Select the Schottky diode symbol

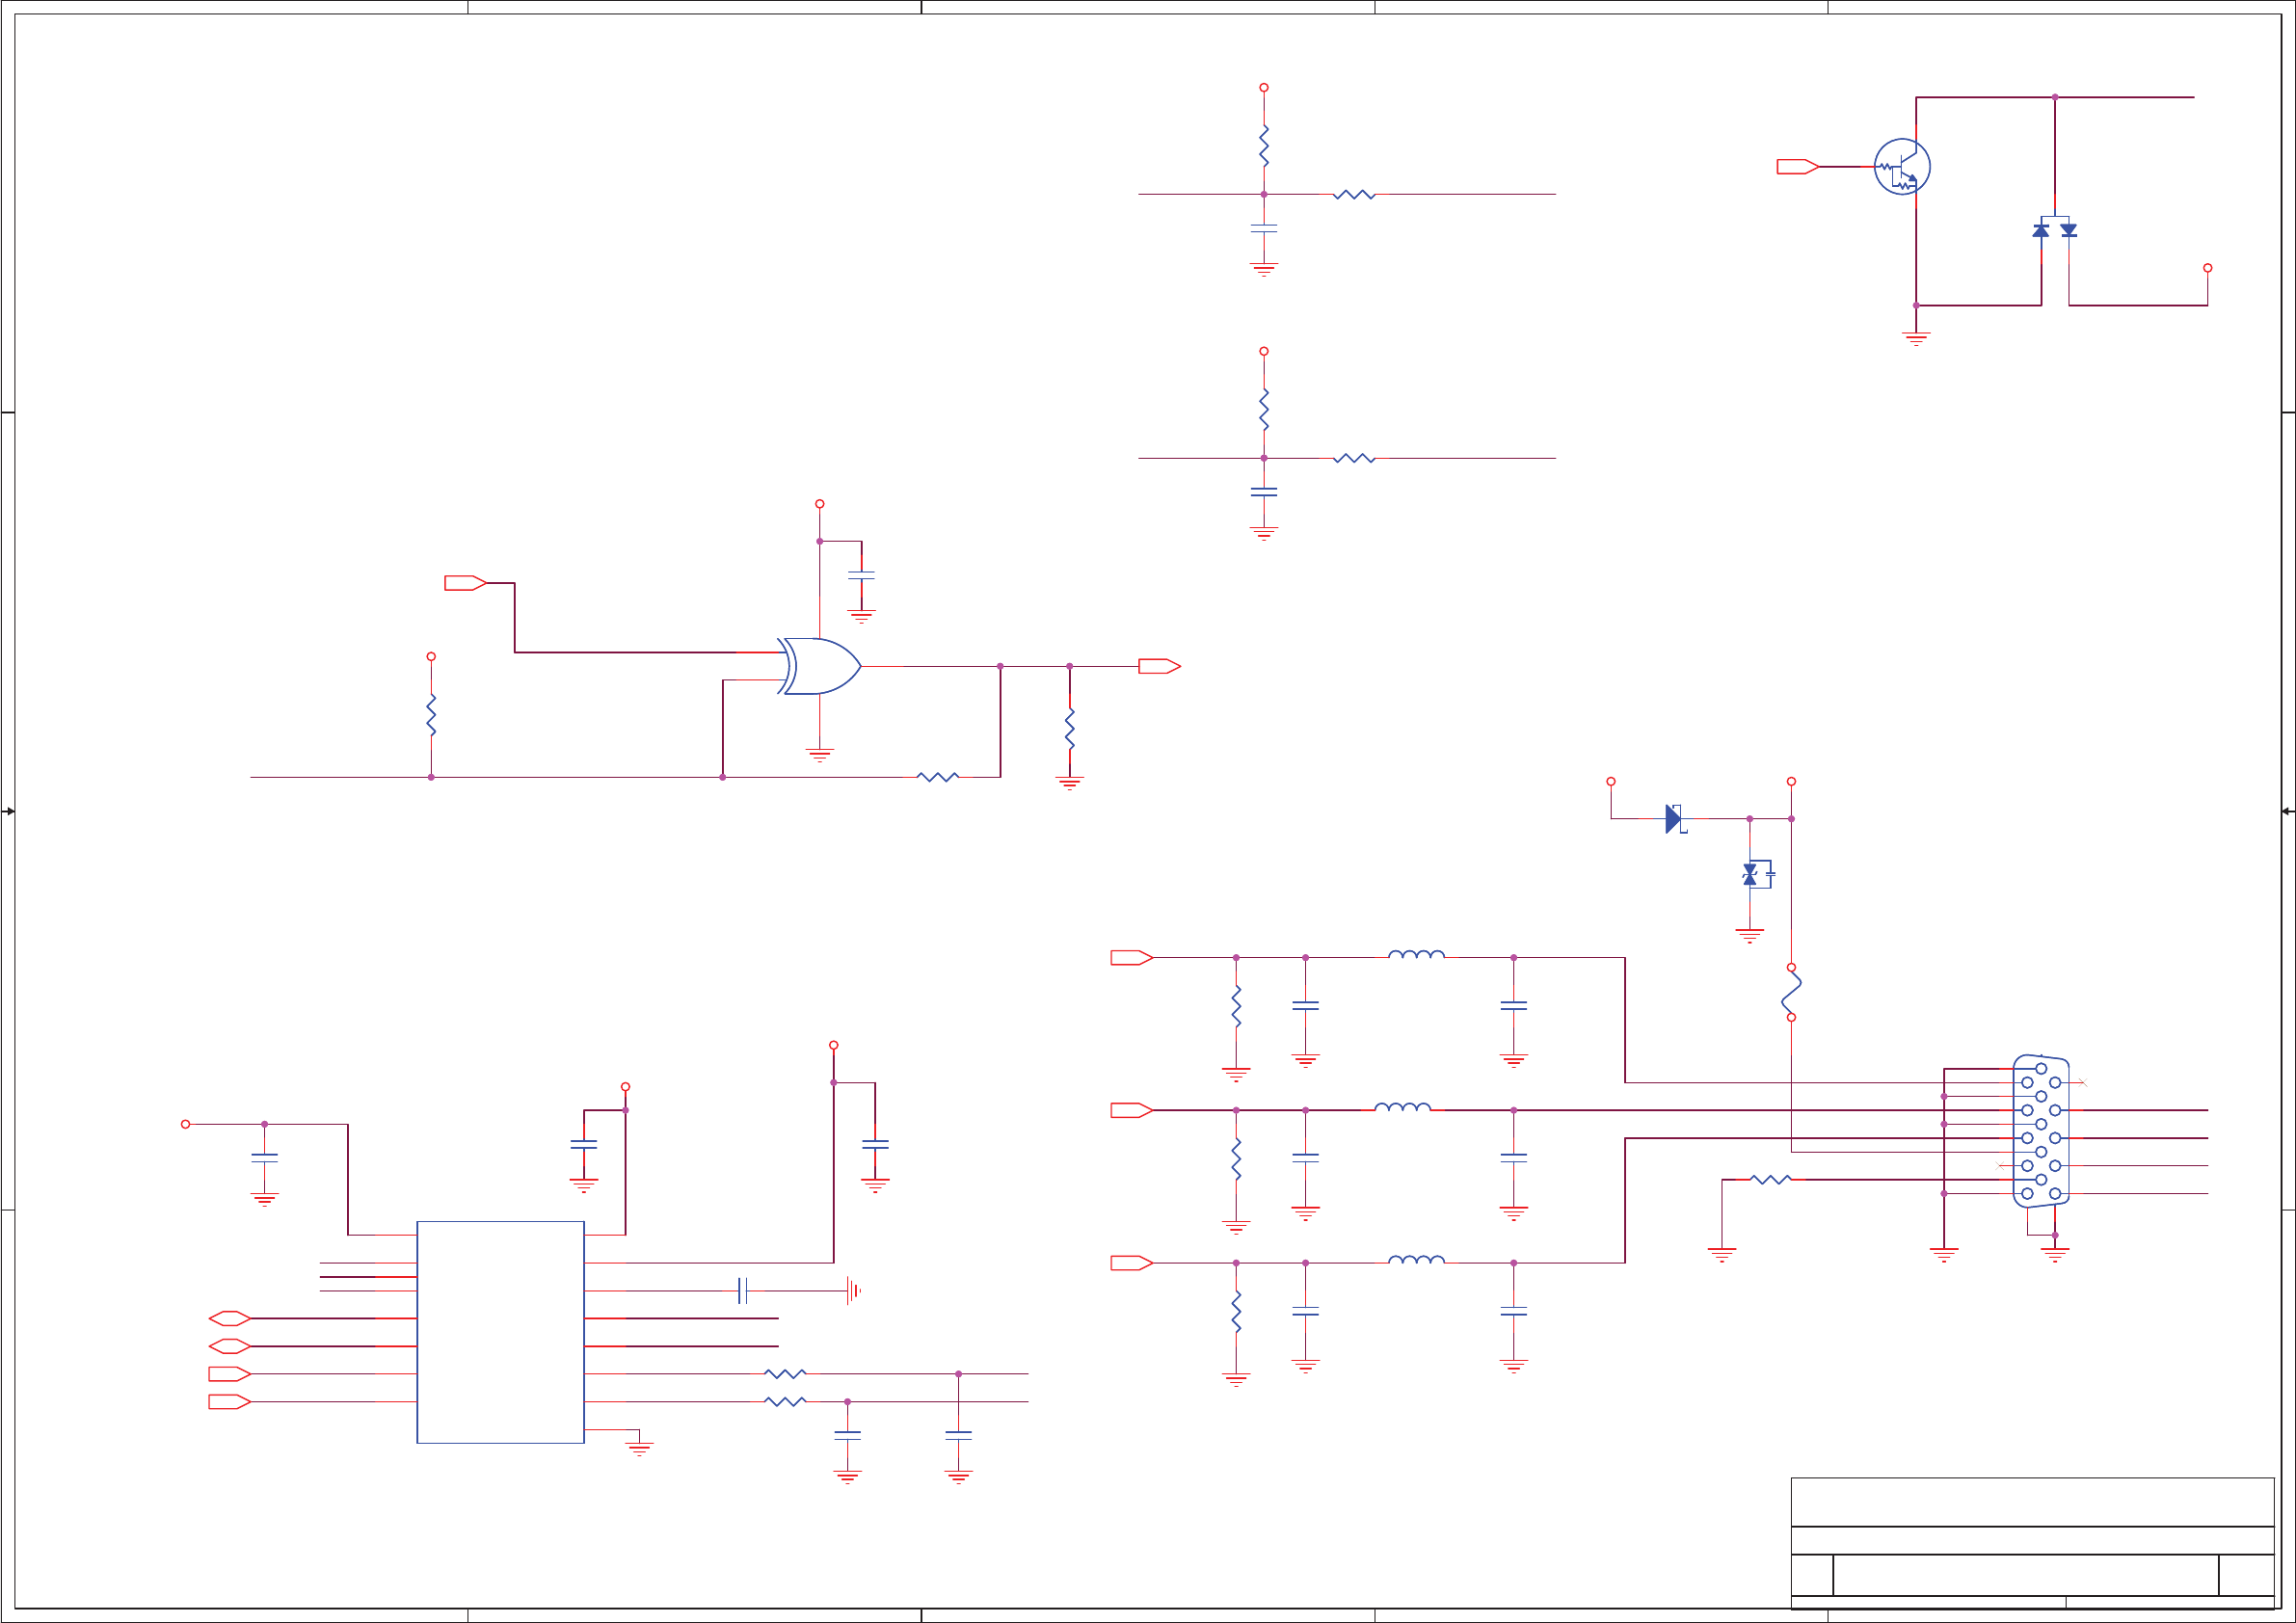coord(1674,819)
